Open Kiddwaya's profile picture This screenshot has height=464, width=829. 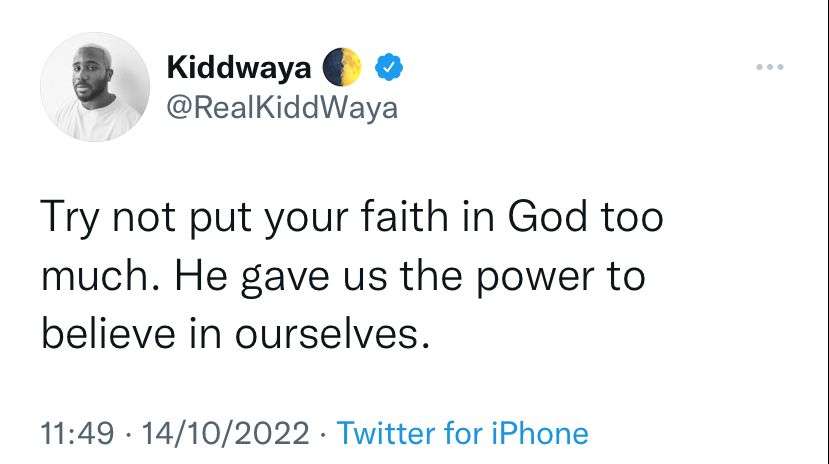(95, 87)
